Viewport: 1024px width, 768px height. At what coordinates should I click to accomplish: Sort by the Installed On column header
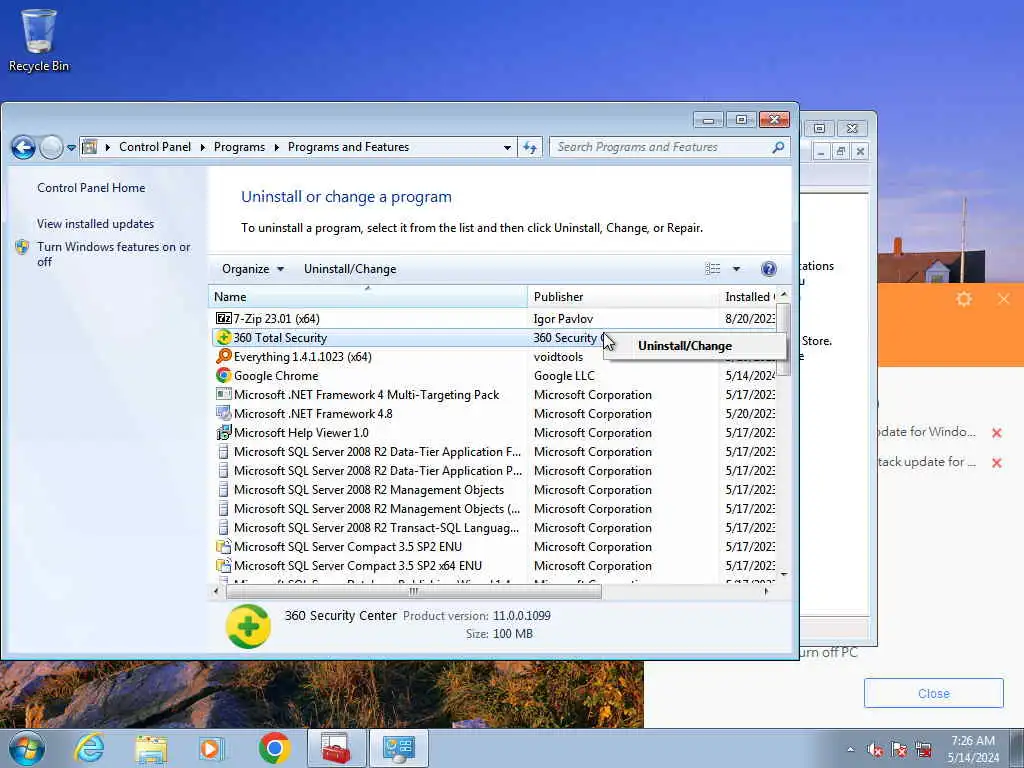(x=748, y=296)
